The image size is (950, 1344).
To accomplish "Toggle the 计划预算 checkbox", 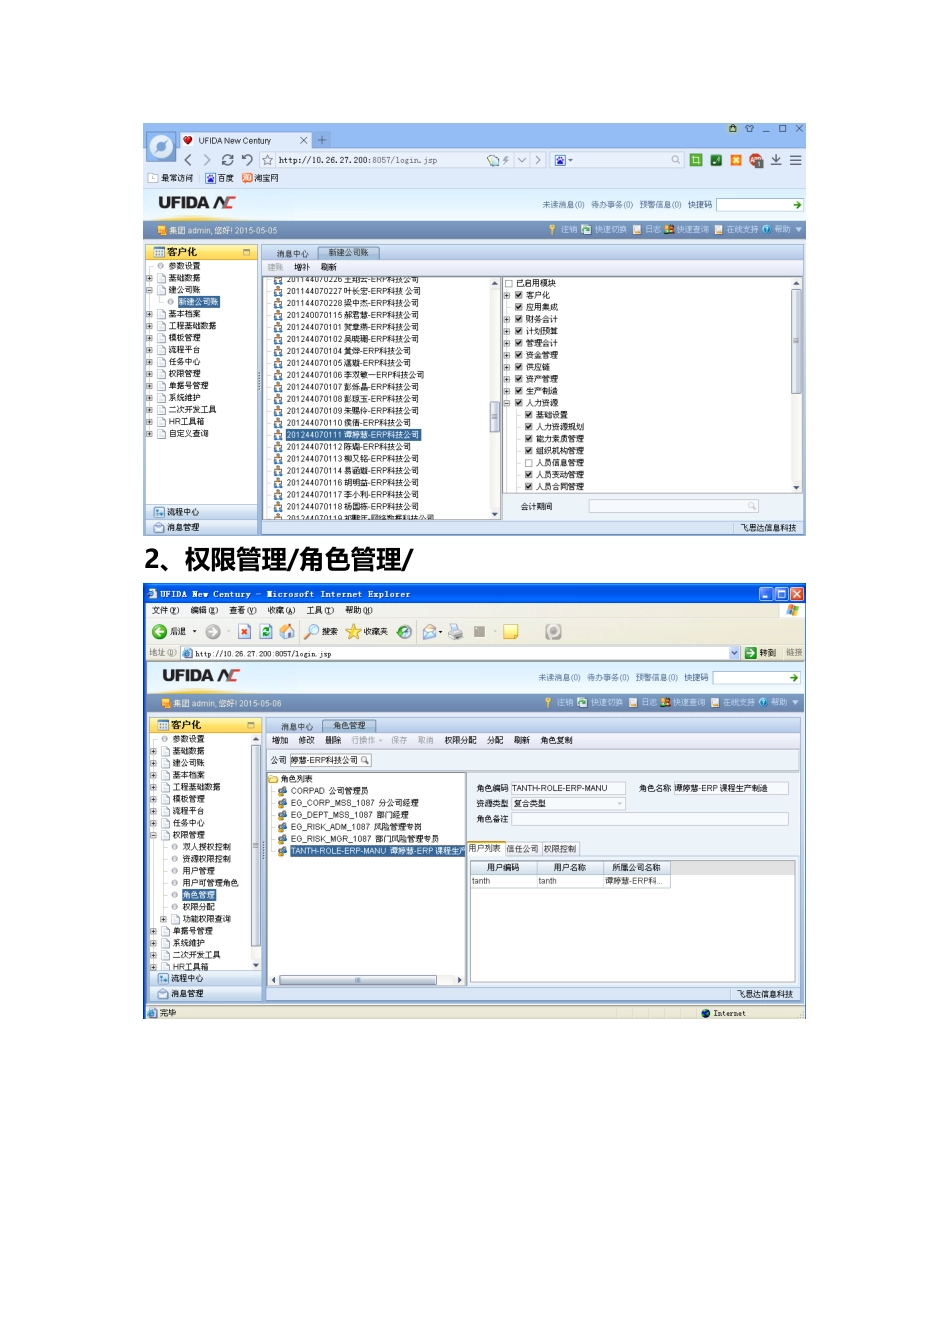I will pos(519,332).
